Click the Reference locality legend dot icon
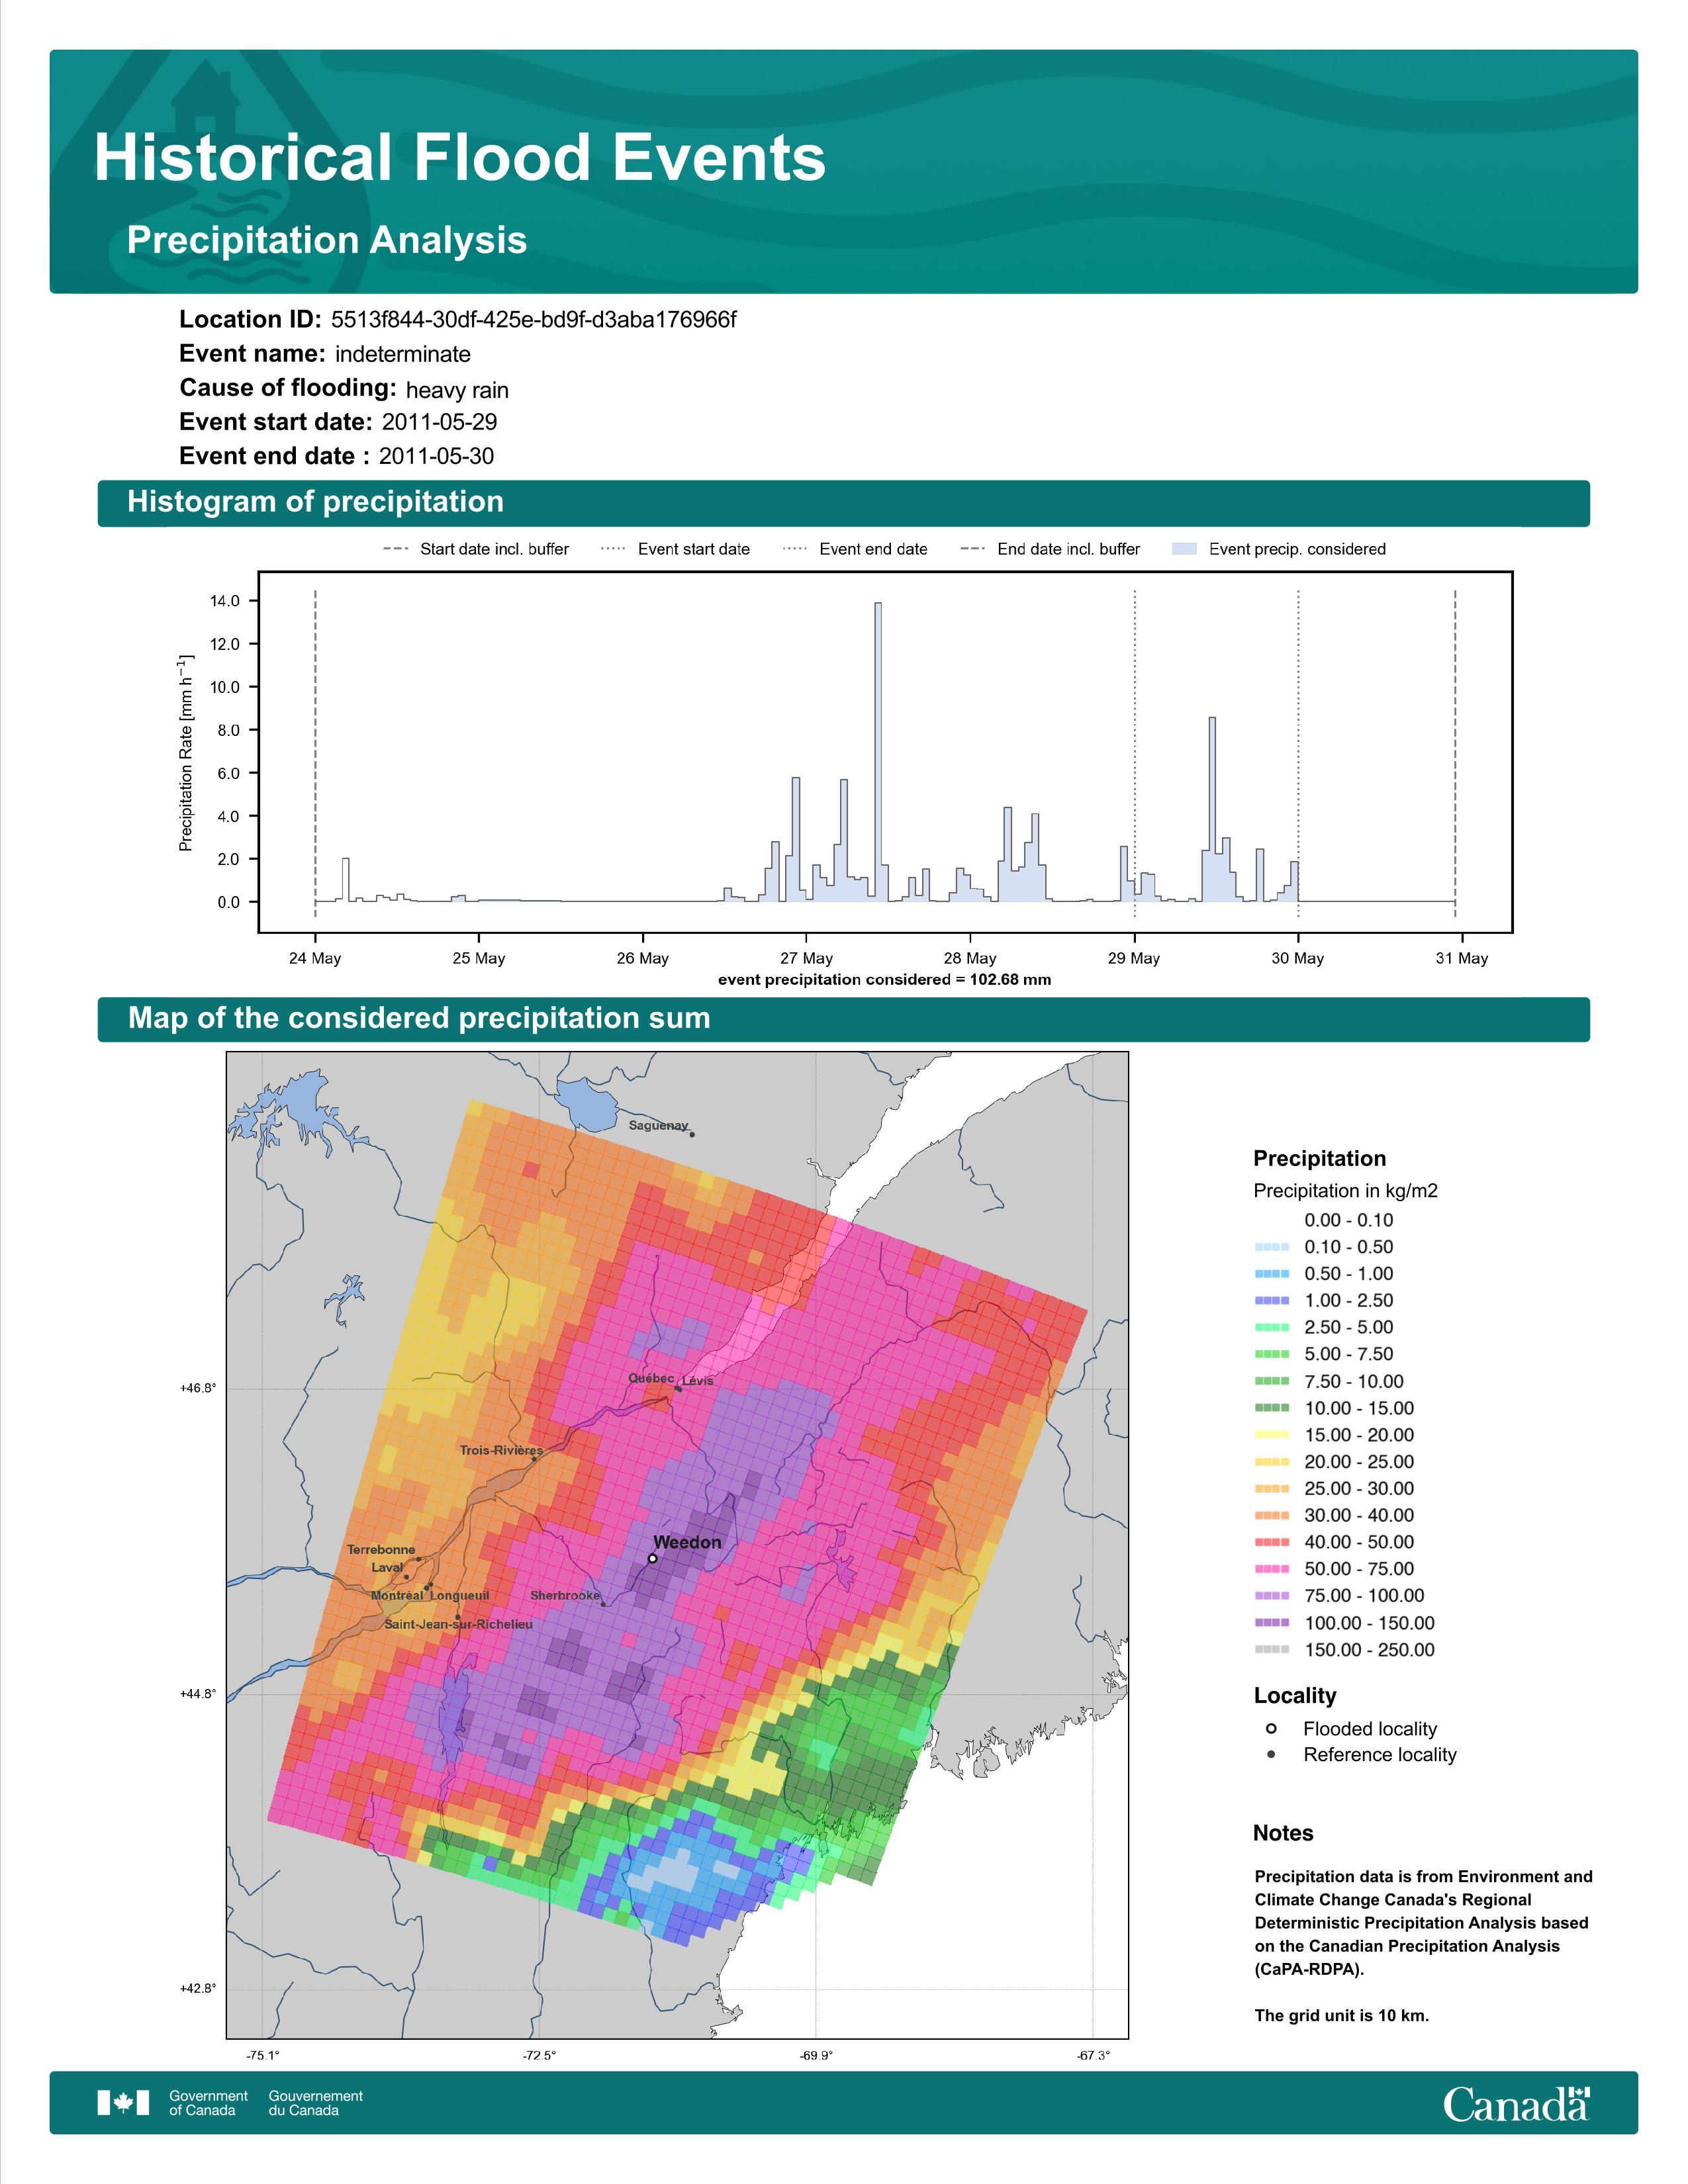 coord(1271,1755)
